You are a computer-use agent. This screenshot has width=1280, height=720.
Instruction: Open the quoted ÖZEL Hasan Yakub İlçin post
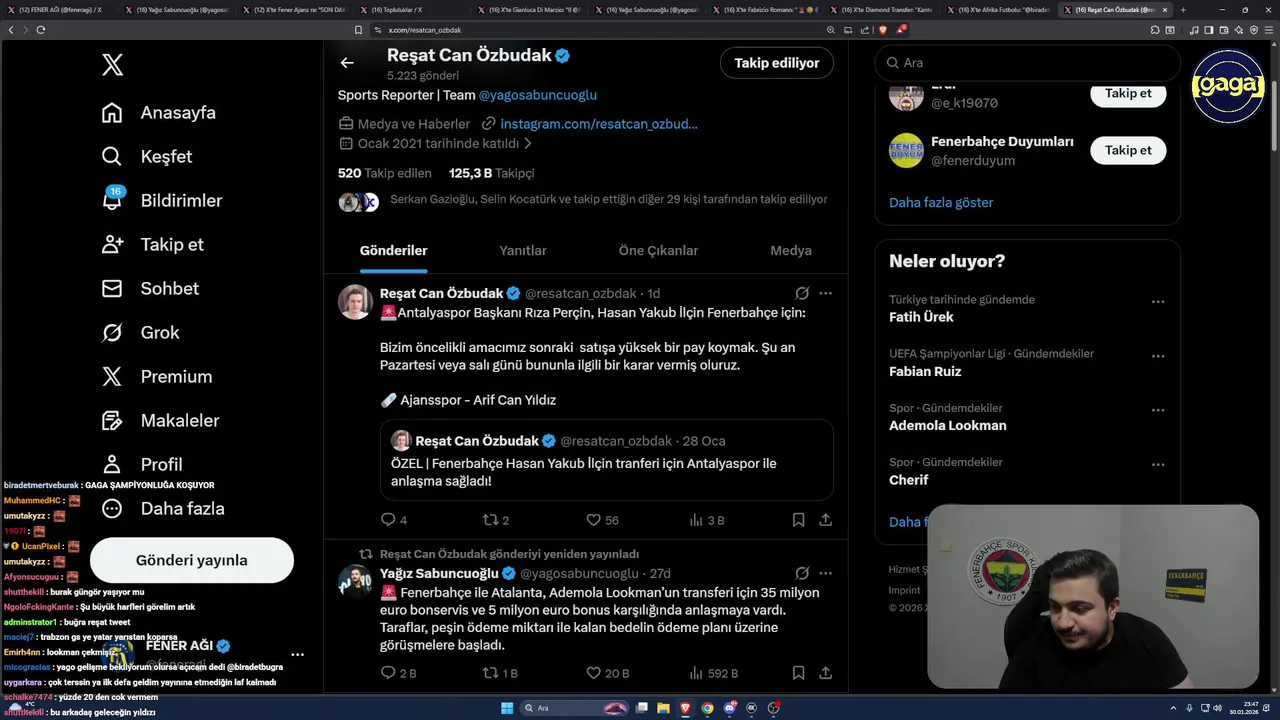pos(606,460)
